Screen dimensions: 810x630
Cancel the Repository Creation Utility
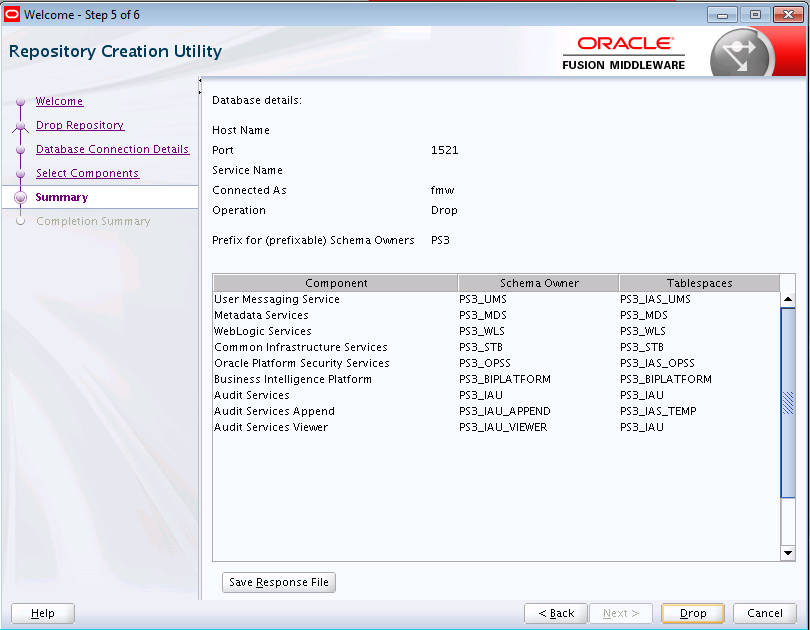(765, 613)
